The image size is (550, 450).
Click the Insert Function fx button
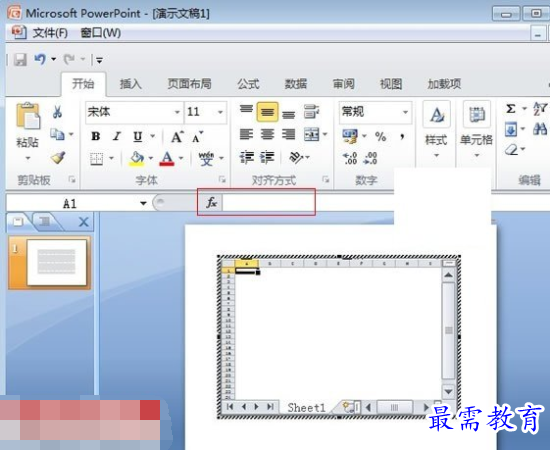coord(212,202)
